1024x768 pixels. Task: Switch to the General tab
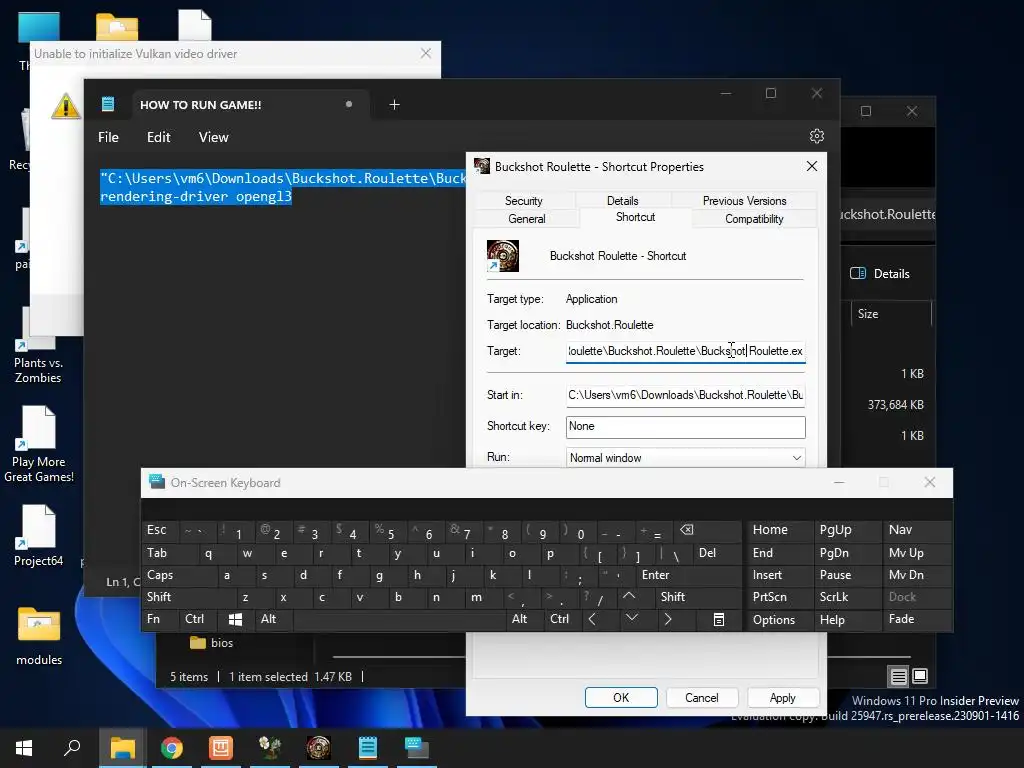point(526,219)
